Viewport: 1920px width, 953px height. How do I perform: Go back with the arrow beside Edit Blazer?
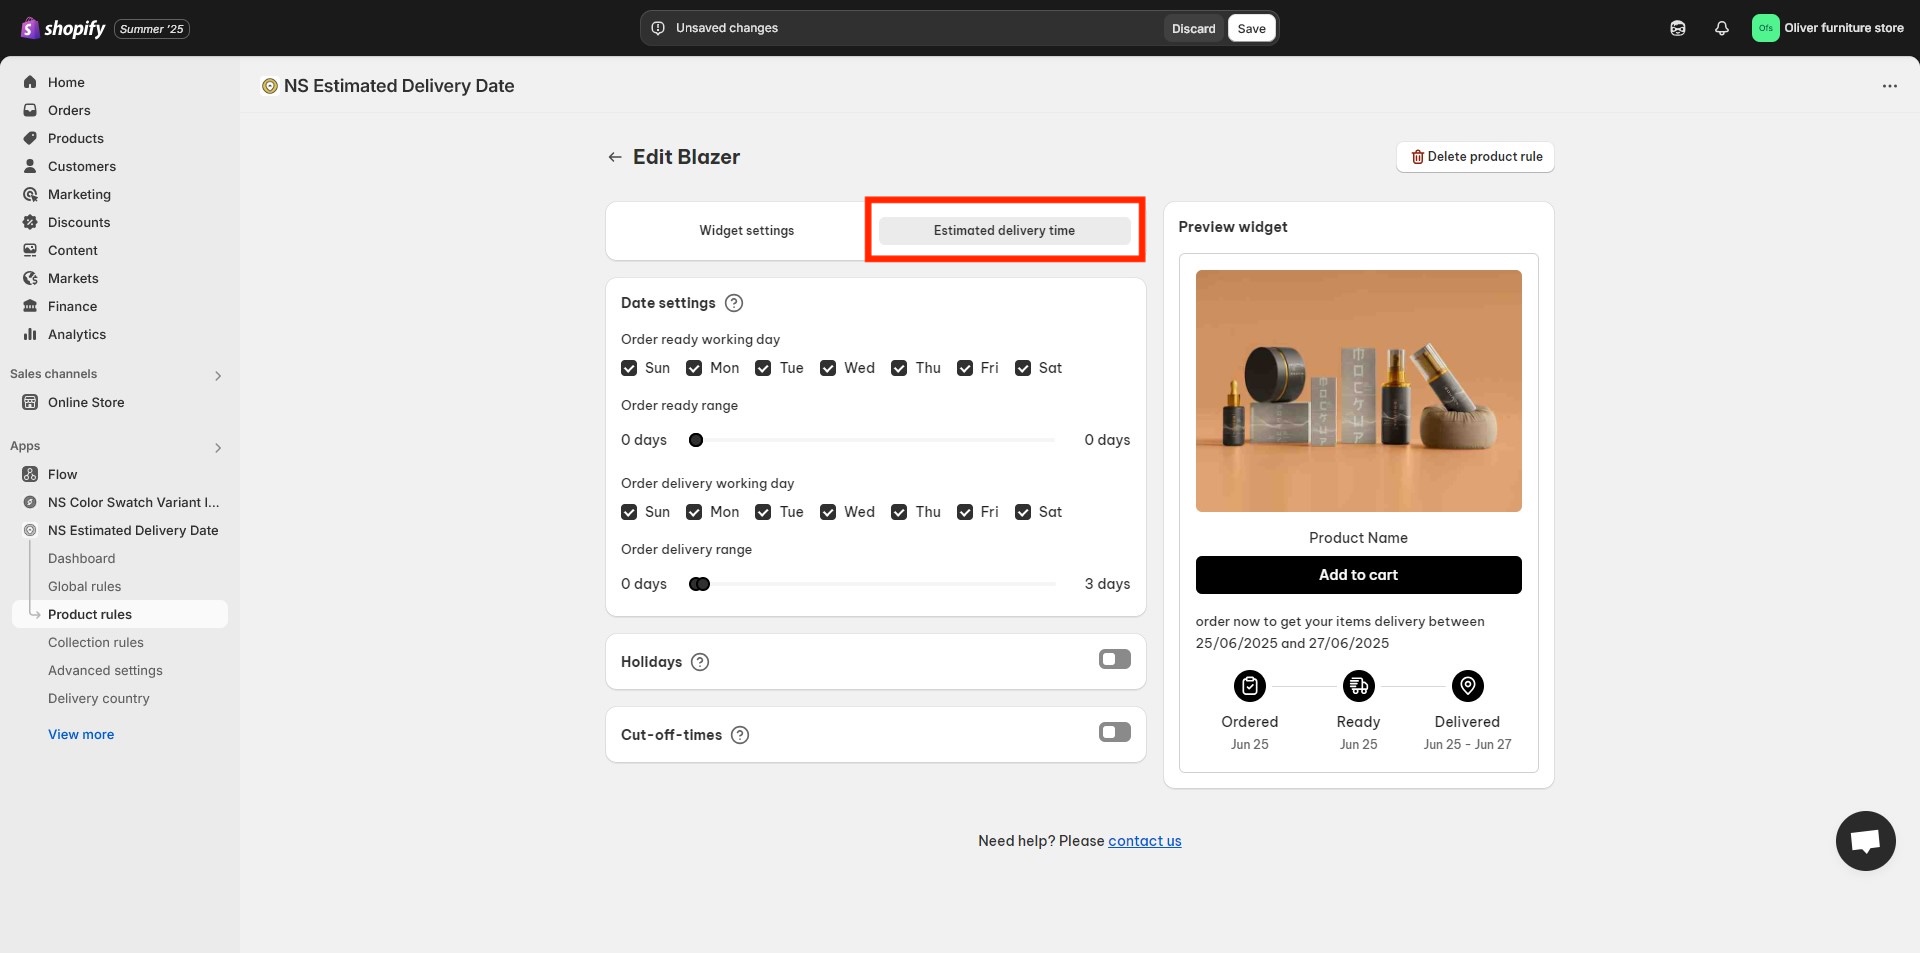(615, 157)
